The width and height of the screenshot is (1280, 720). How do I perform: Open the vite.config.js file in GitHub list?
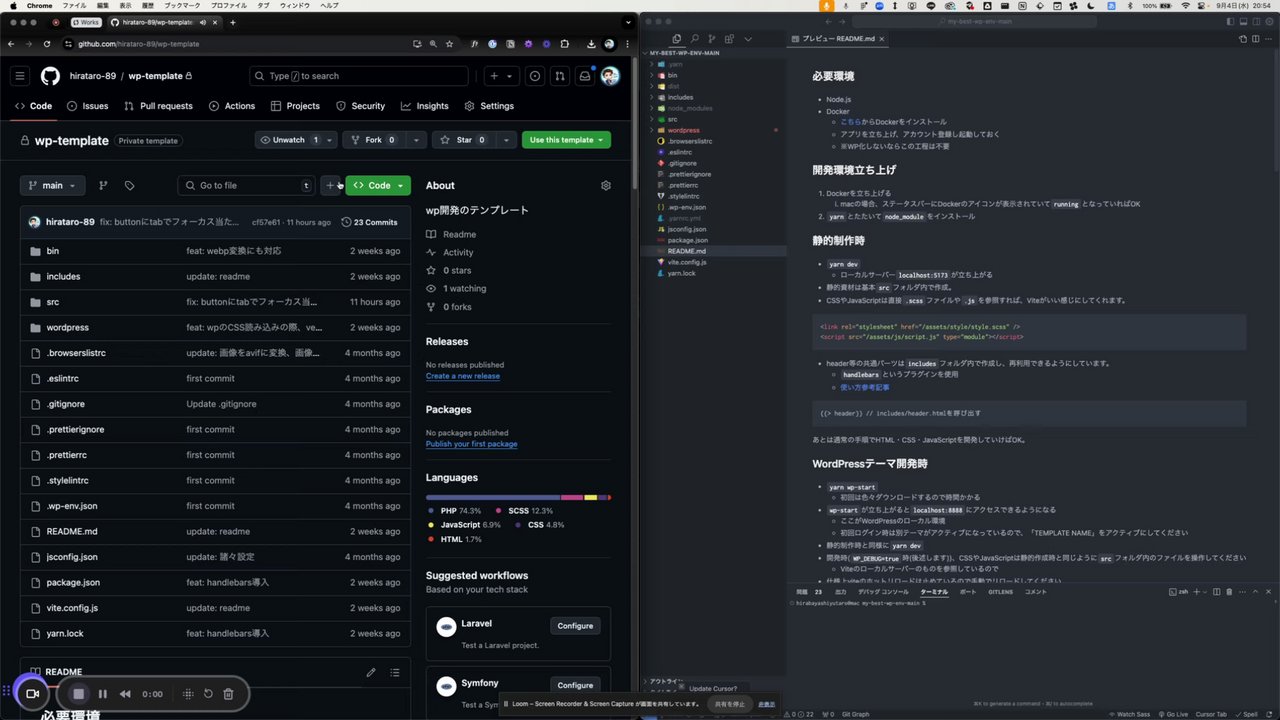click(72, 608)
